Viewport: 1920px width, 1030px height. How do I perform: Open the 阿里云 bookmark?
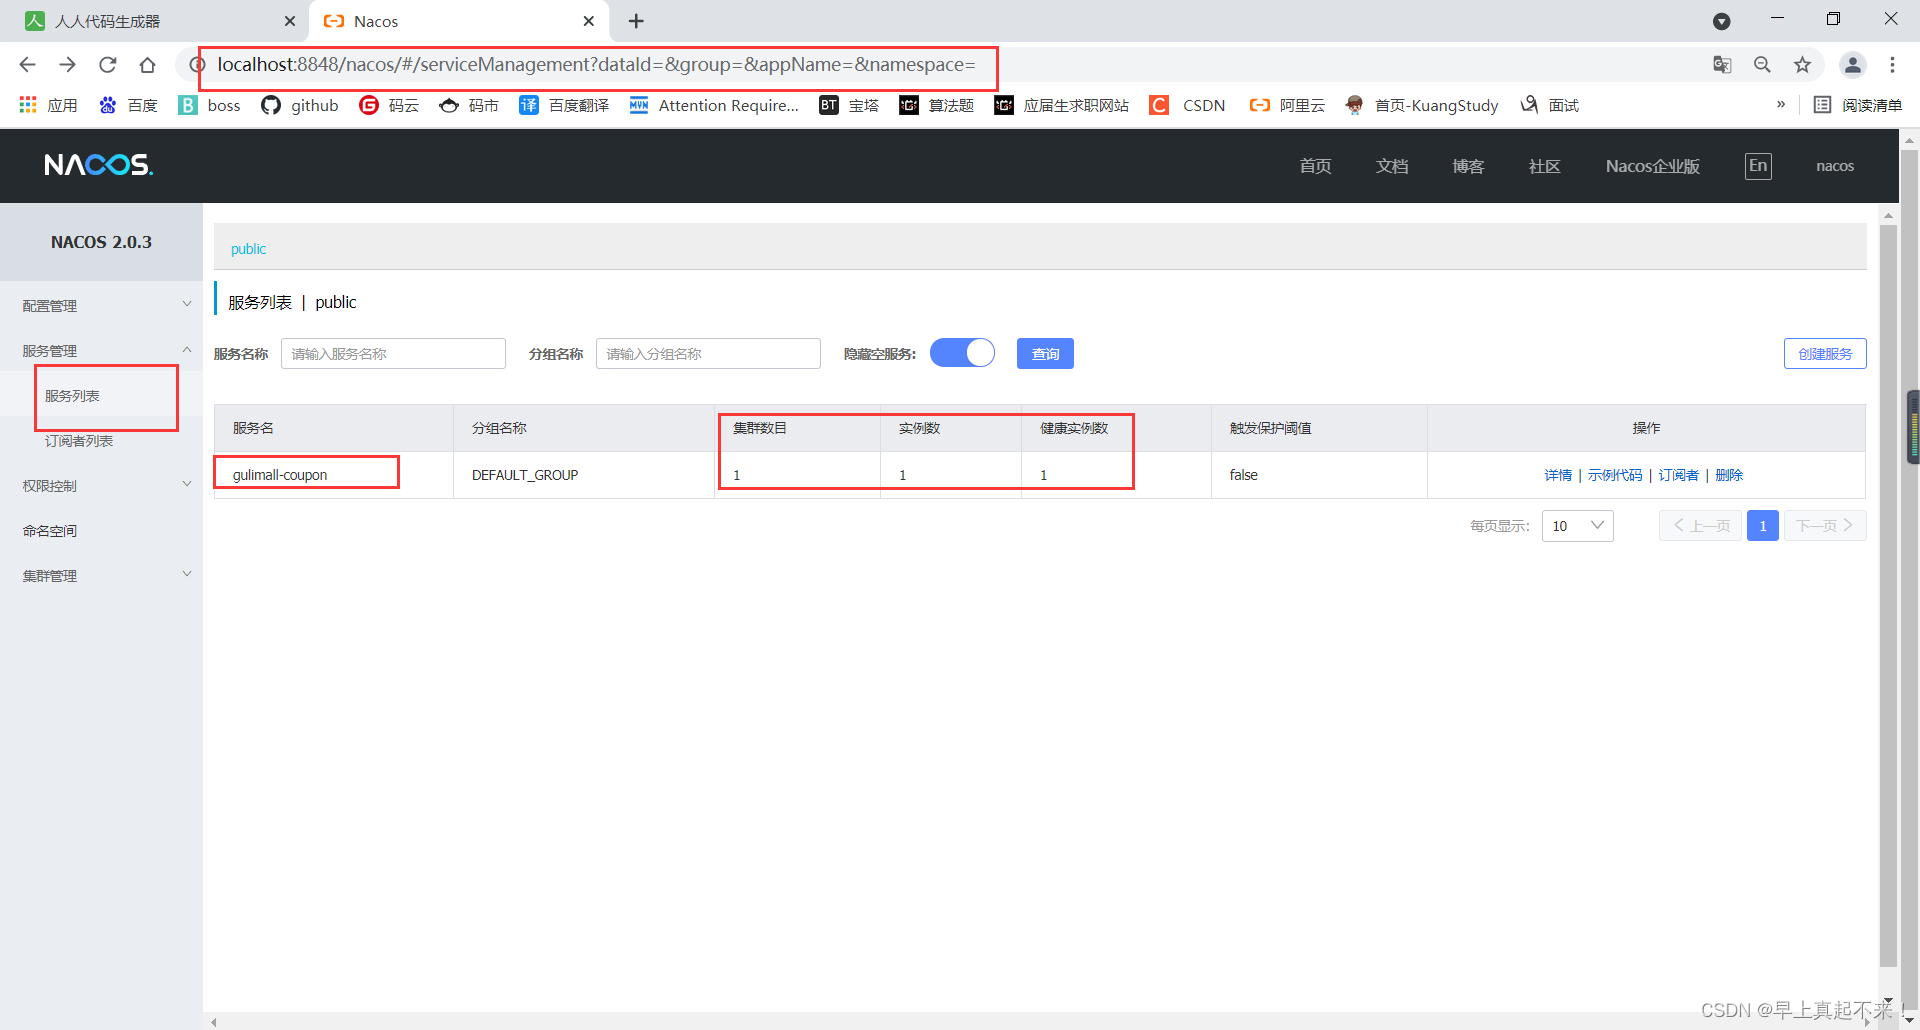coord(1287,105)
